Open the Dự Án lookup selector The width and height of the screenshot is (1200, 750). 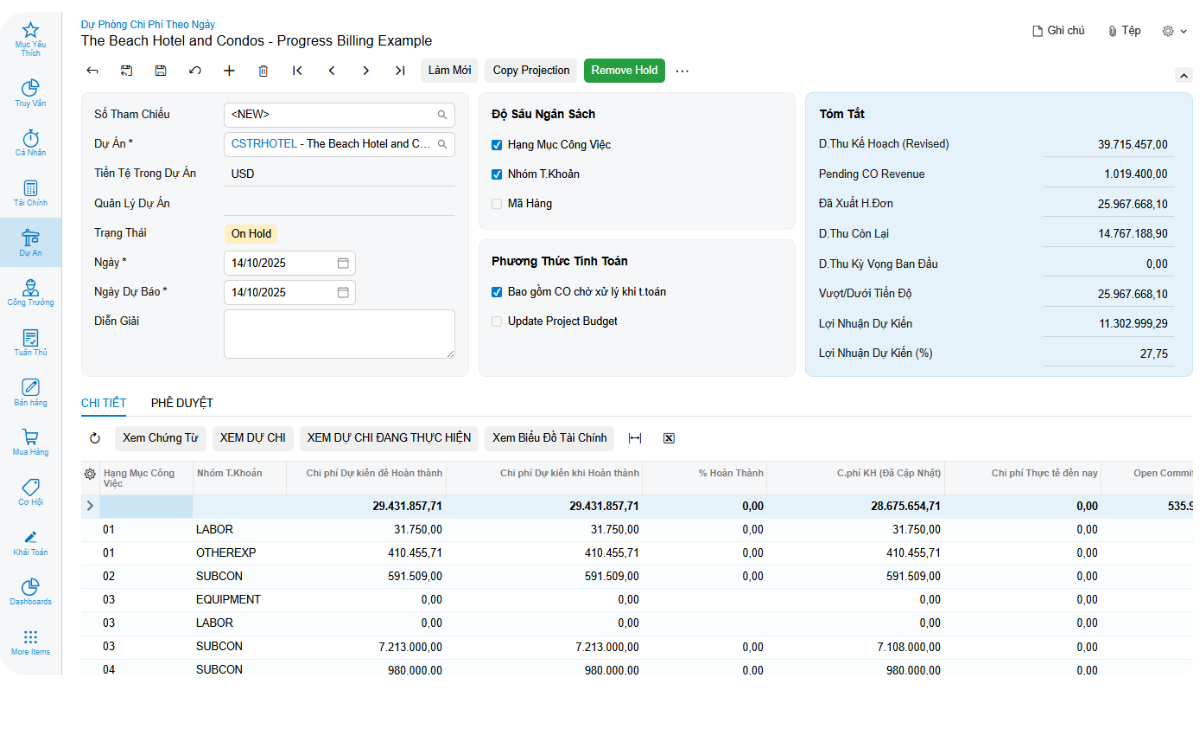pyautogui.click(x=441, y=144)
